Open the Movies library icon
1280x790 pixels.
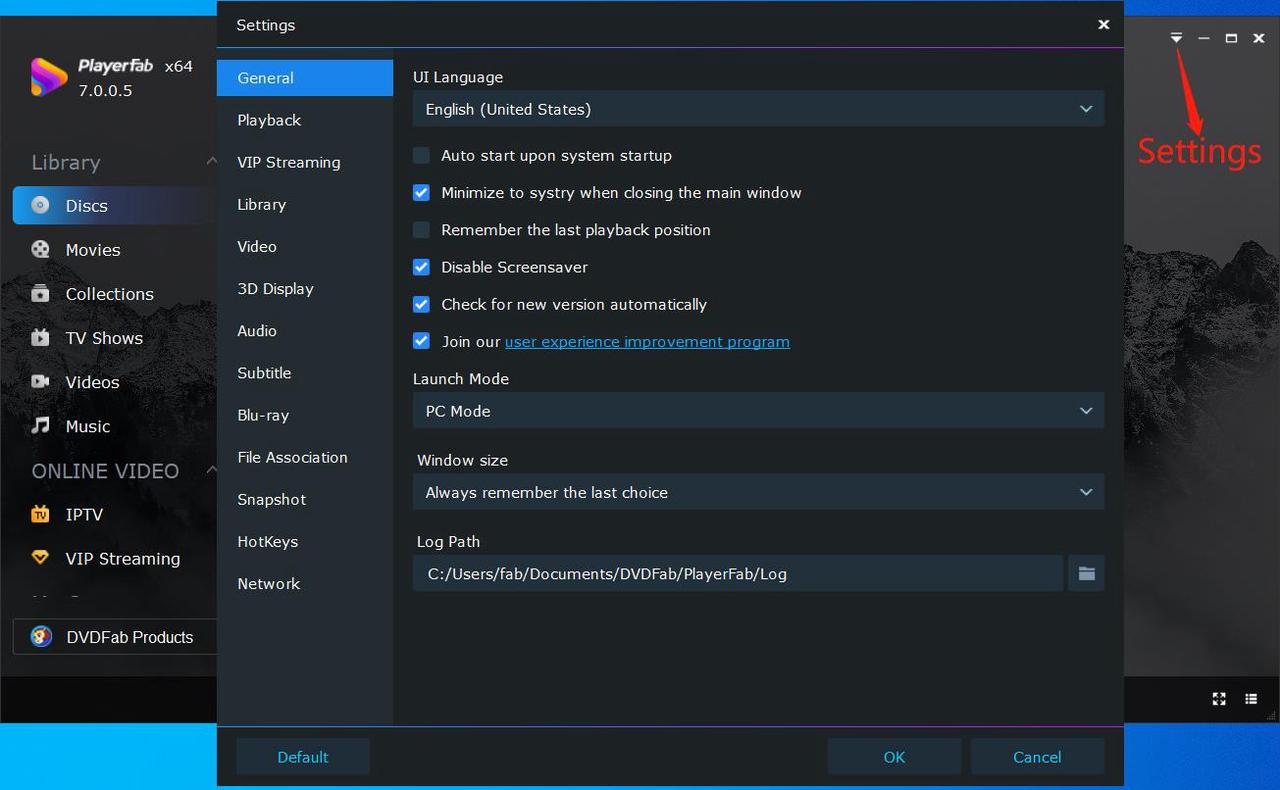40,250
